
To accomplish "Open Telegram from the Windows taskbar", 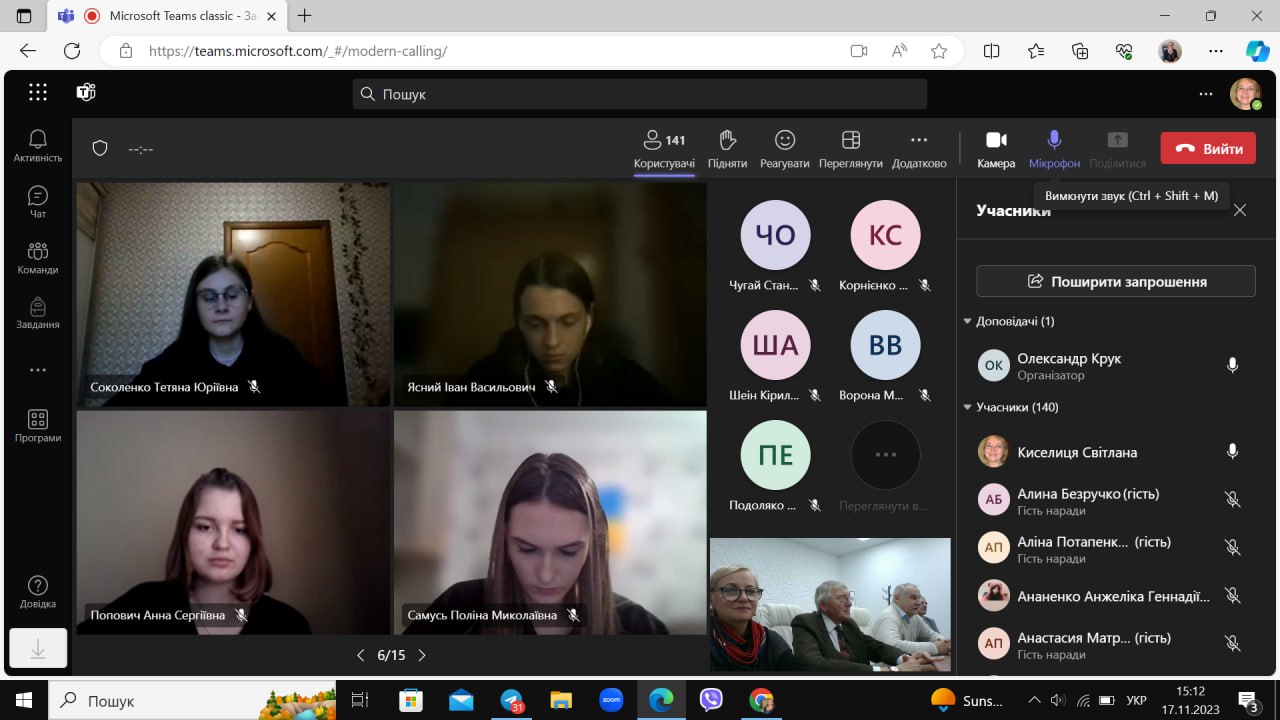I will [512, 701].
